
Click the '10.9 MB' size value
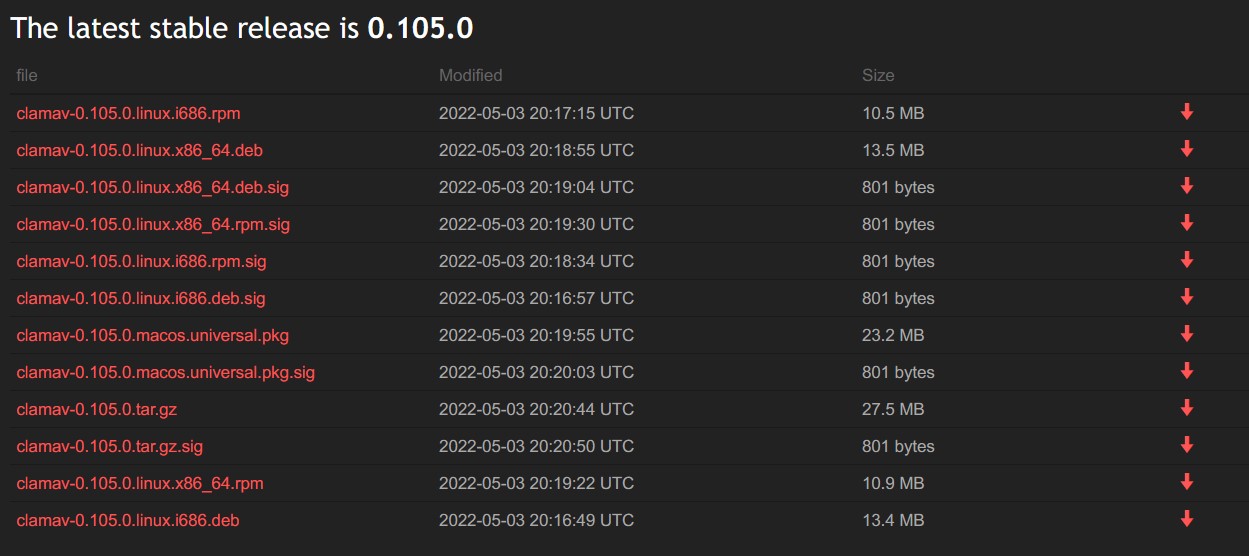[893, 483]
